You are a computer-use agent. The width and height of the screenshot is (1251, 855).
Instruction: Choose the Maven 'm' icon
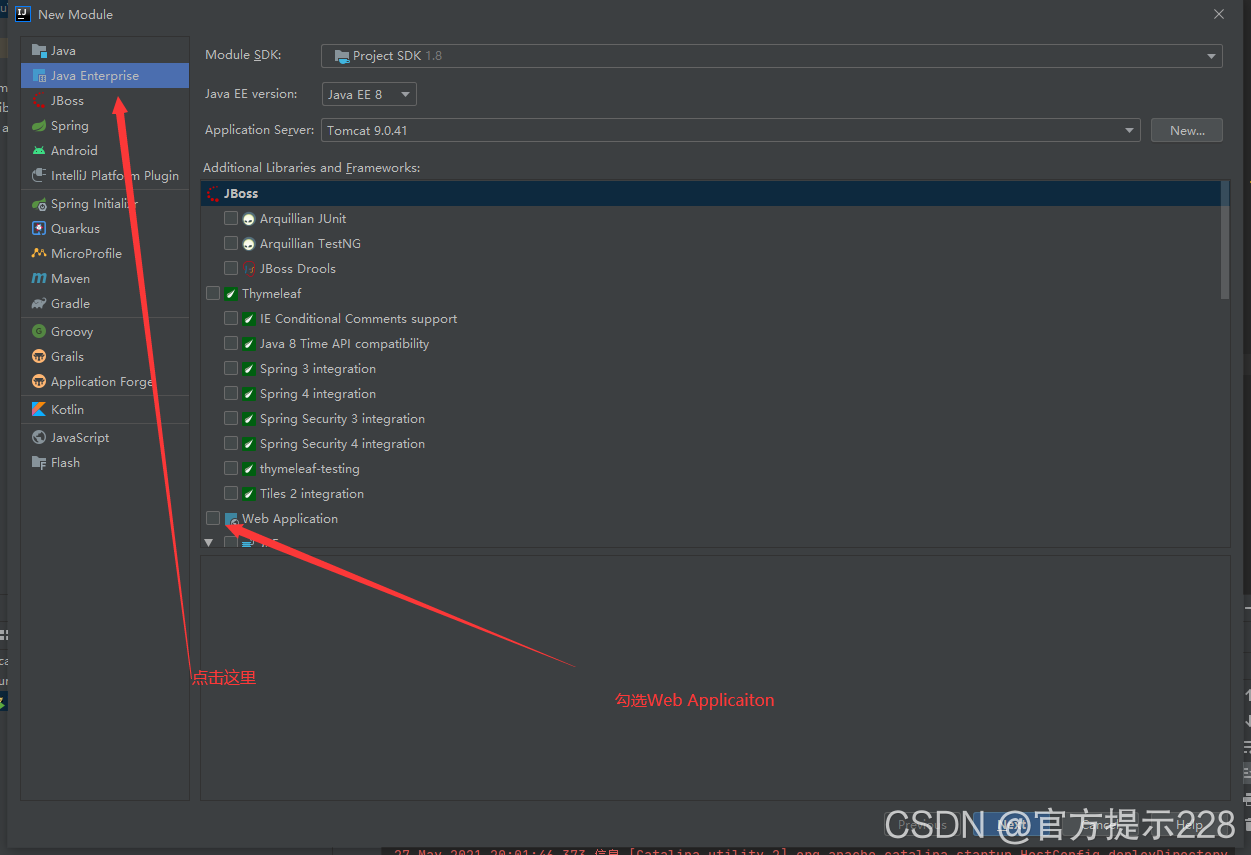(x=39, y=279)
